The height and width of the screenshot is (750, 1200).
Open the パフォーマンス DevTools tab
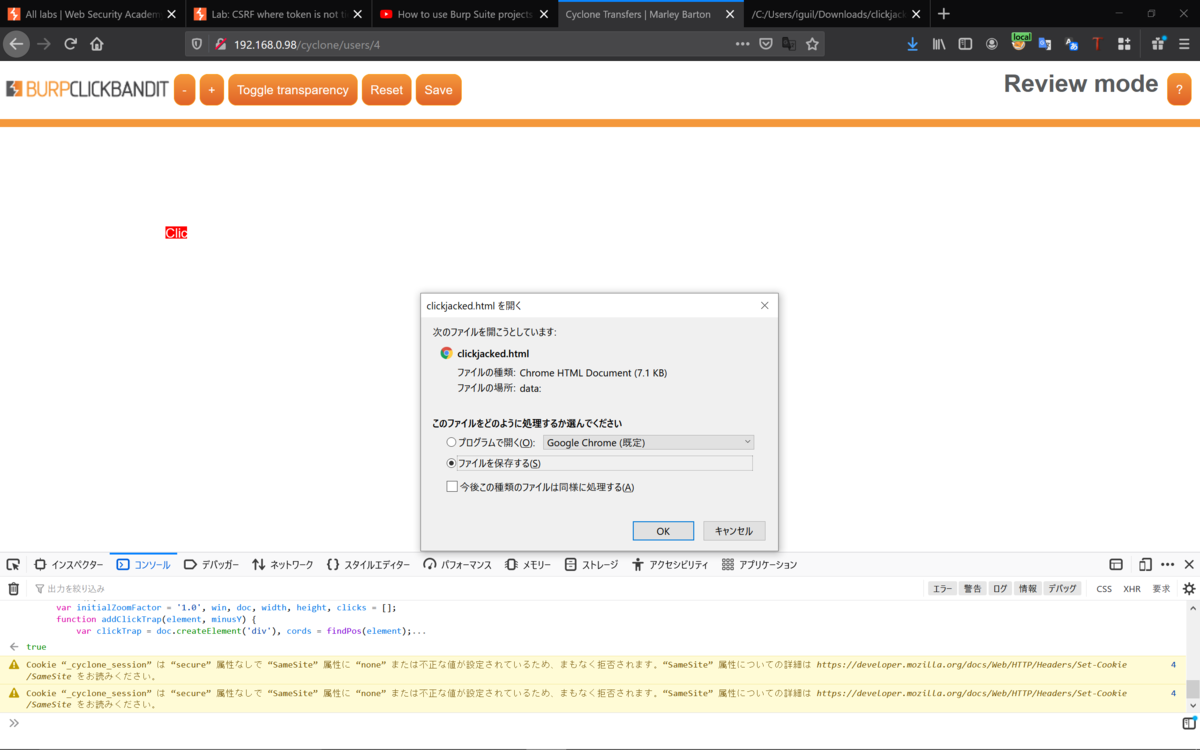click(x=457, y=565)
